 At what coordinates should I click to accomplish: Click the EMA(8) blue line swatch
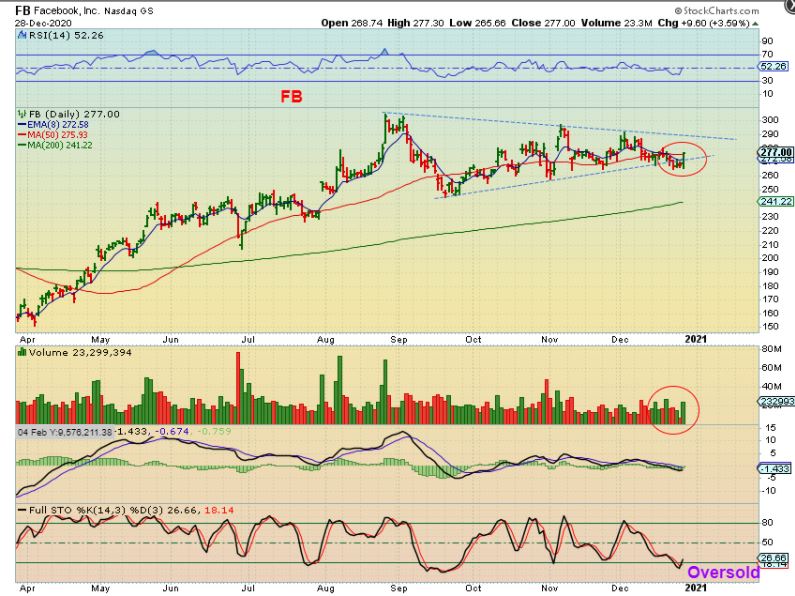click(22, 125)
